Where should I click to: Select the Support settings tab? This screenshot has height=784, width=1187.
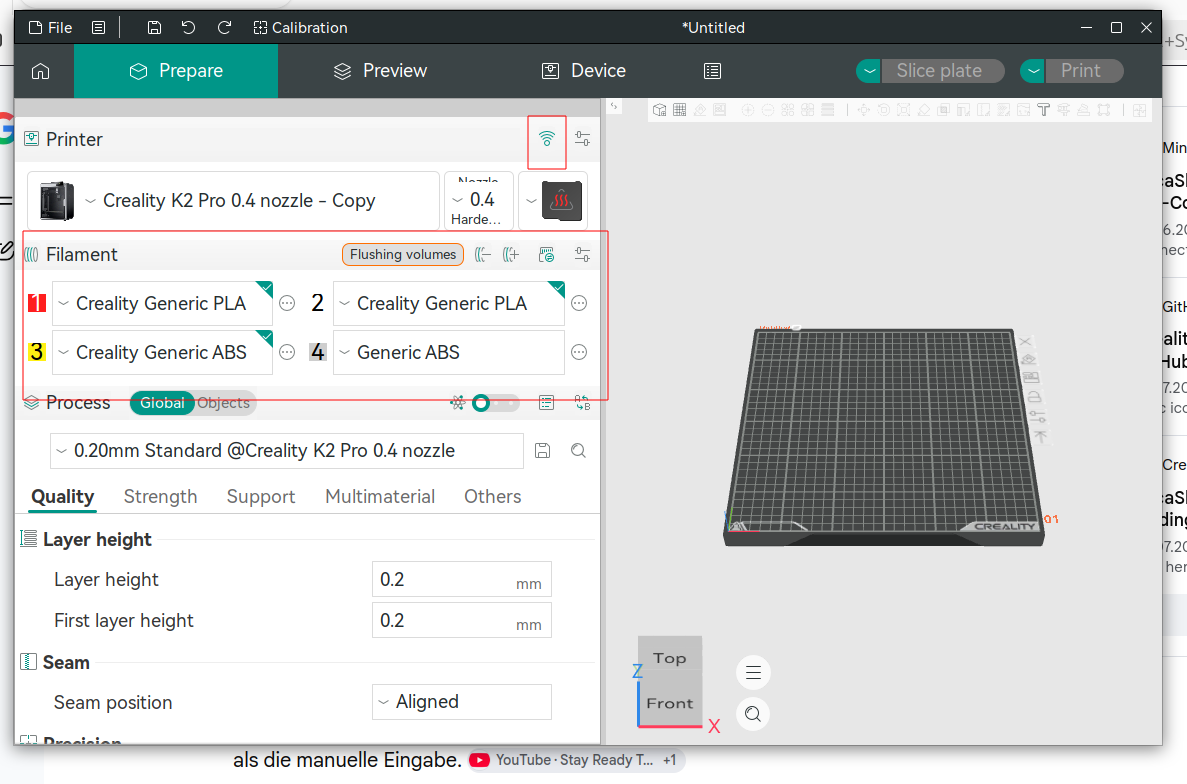[x=261, y=497]
